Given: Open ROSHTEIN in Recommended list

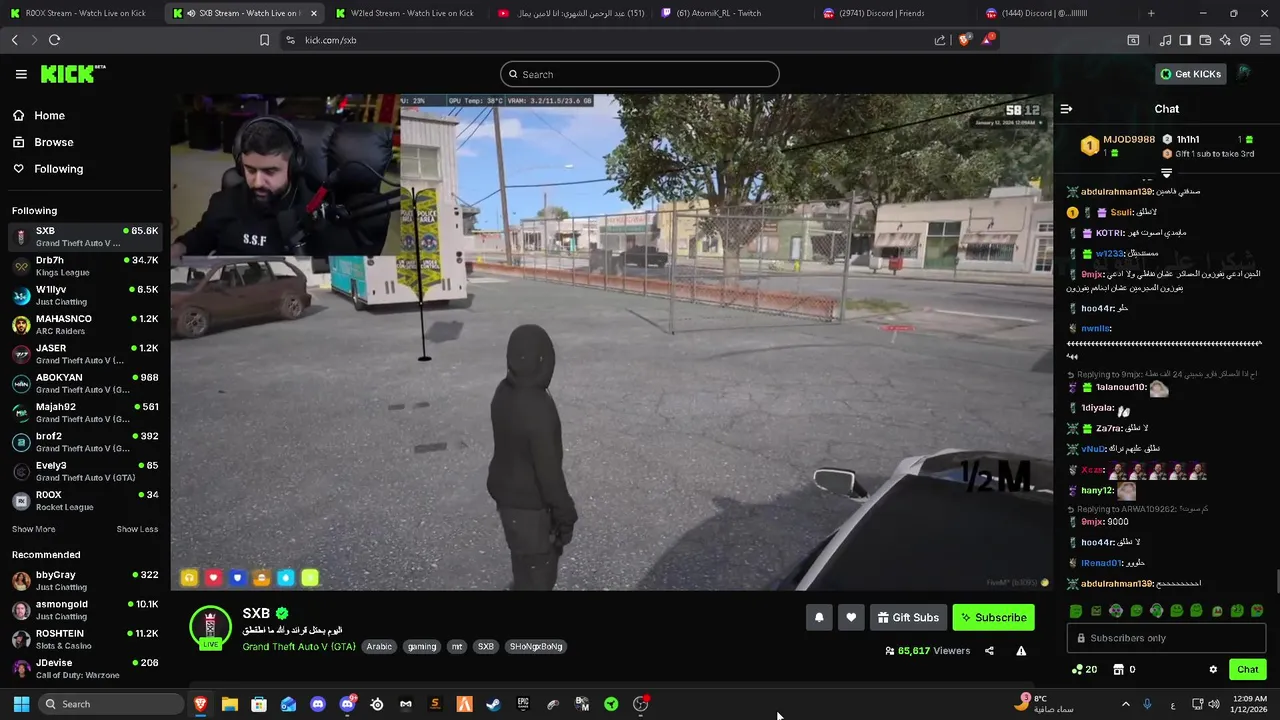Looking at the screenshot, I should pyautogui.click(x=85, y=639).
